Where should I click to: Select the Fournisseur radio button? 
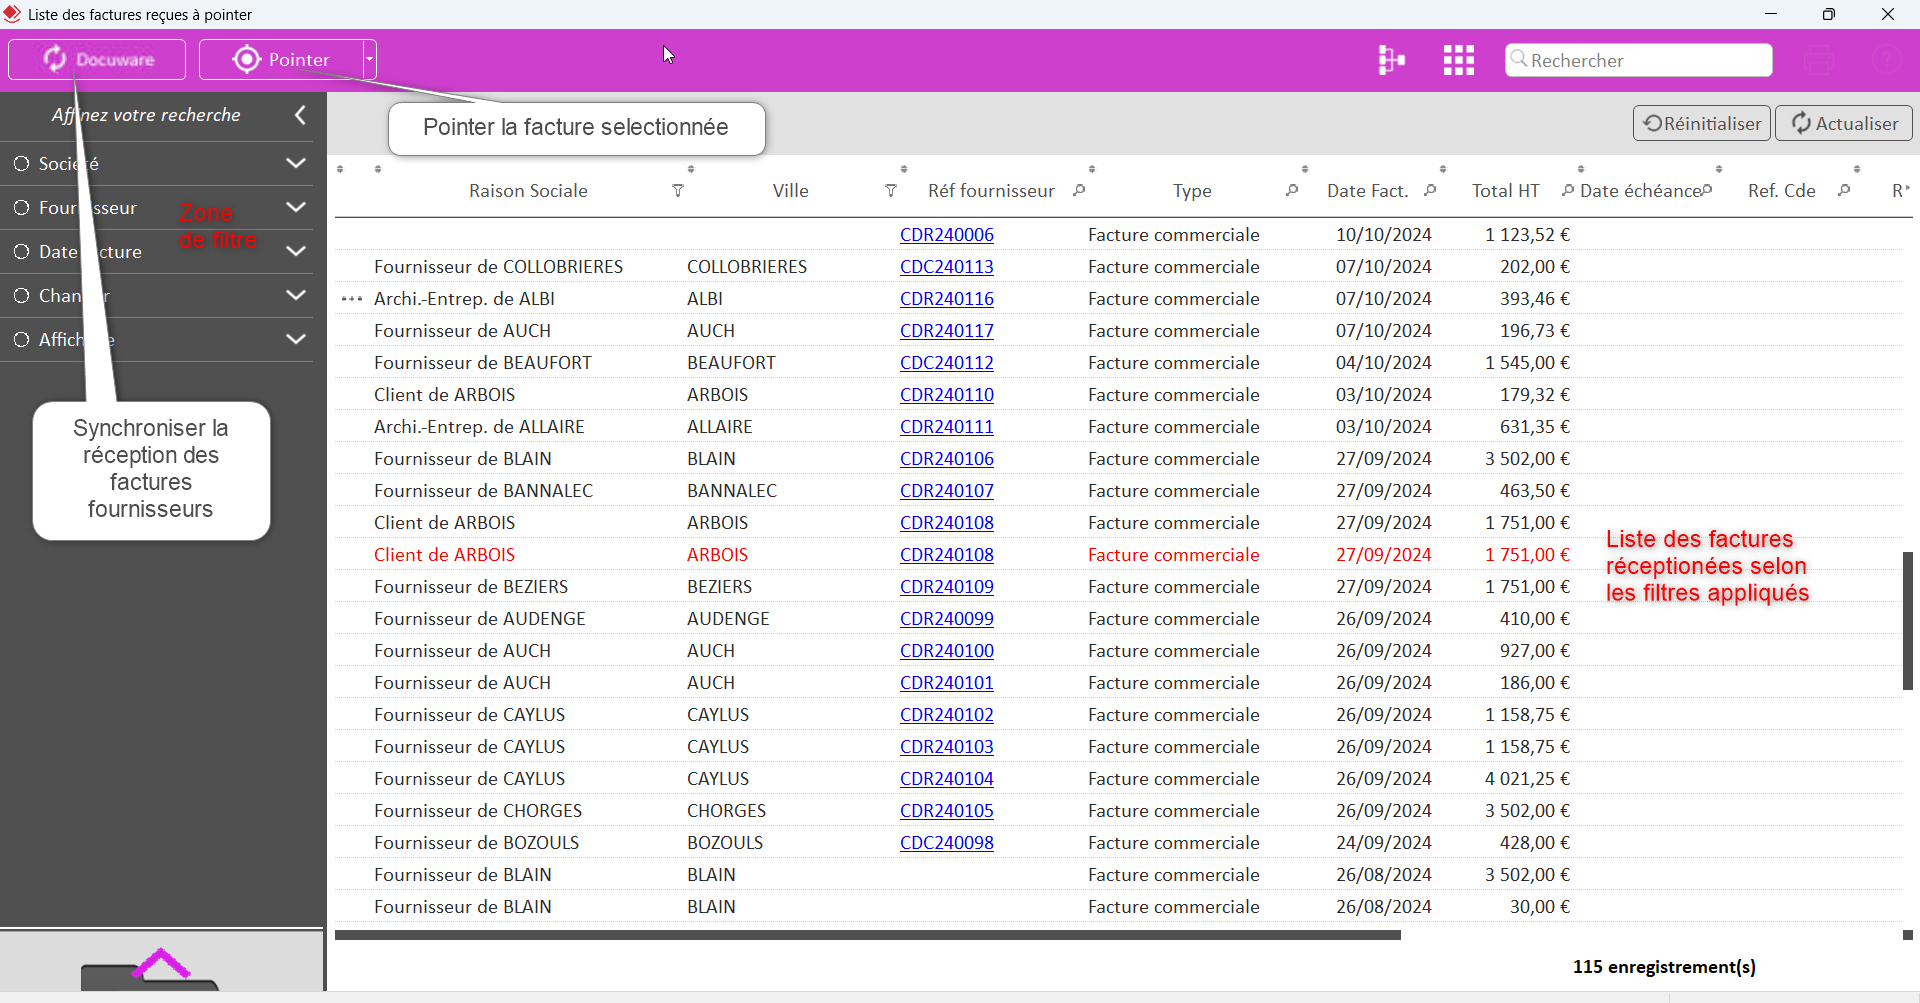point(21,207)
